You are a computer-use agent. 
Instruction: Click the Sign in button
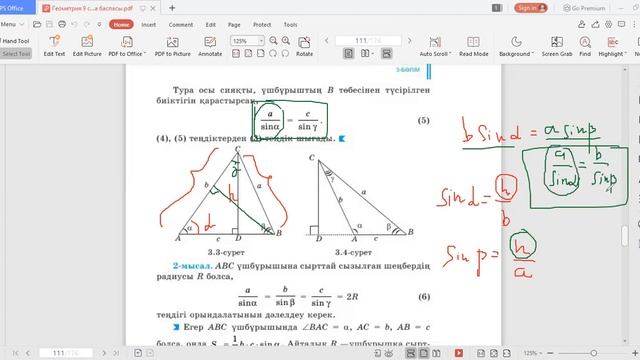(531, 8)
